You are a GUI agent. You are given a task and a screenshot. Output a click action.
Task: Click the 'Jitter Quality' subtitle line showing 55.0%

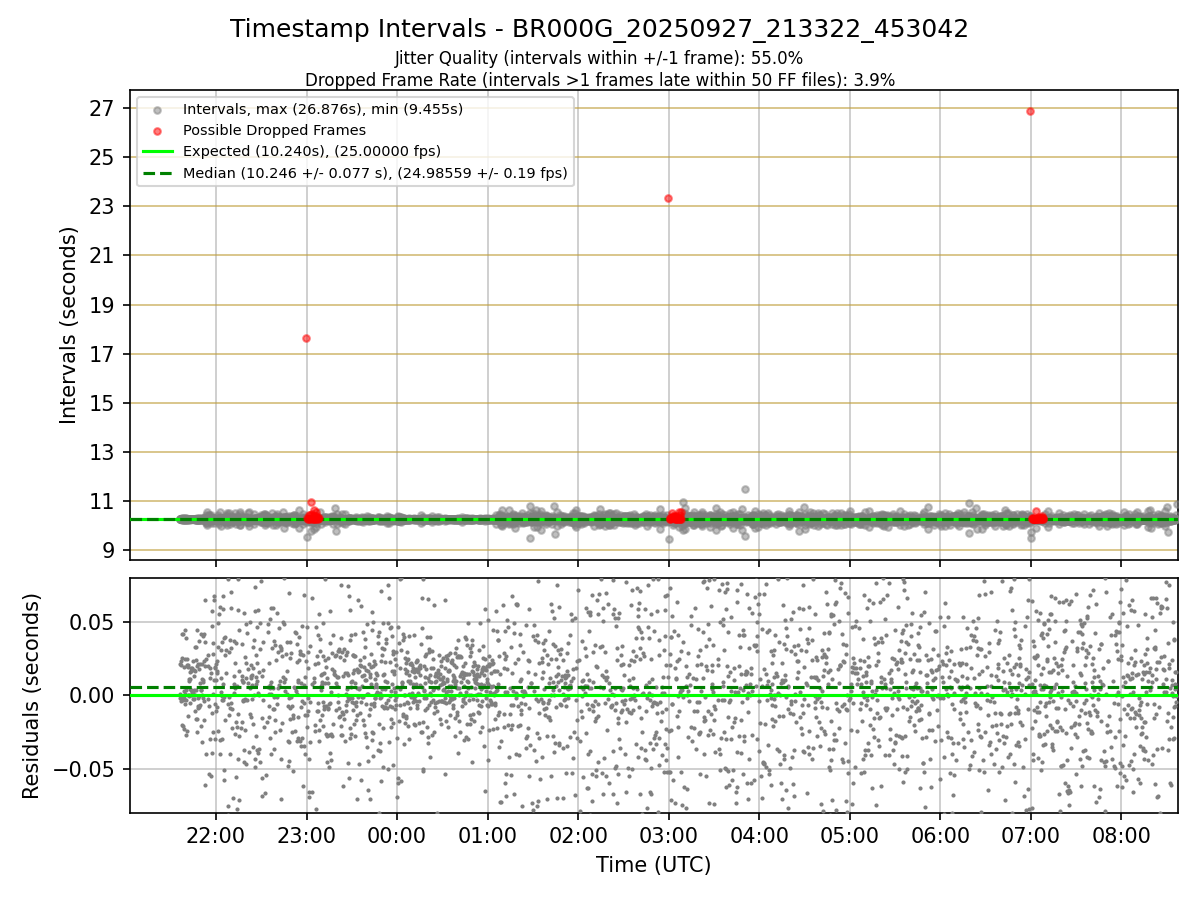click(599, 58)
